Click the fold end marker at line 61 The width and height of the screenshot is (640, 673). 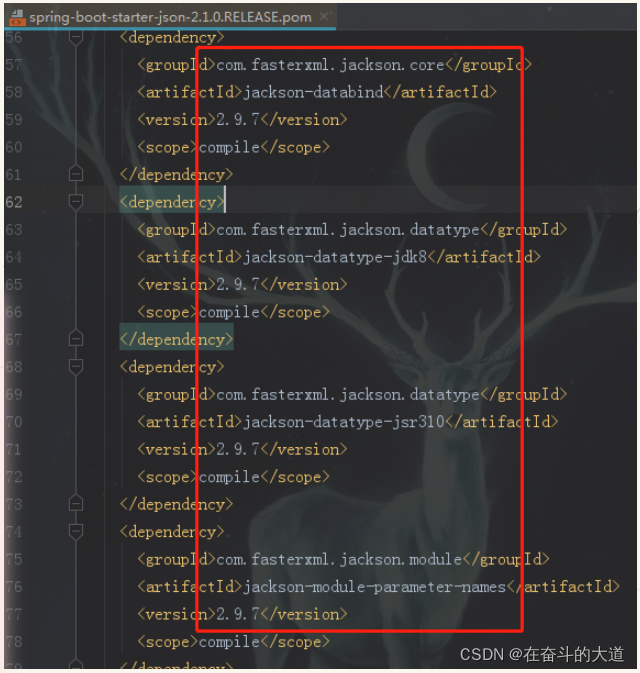[x=76, y=174]
